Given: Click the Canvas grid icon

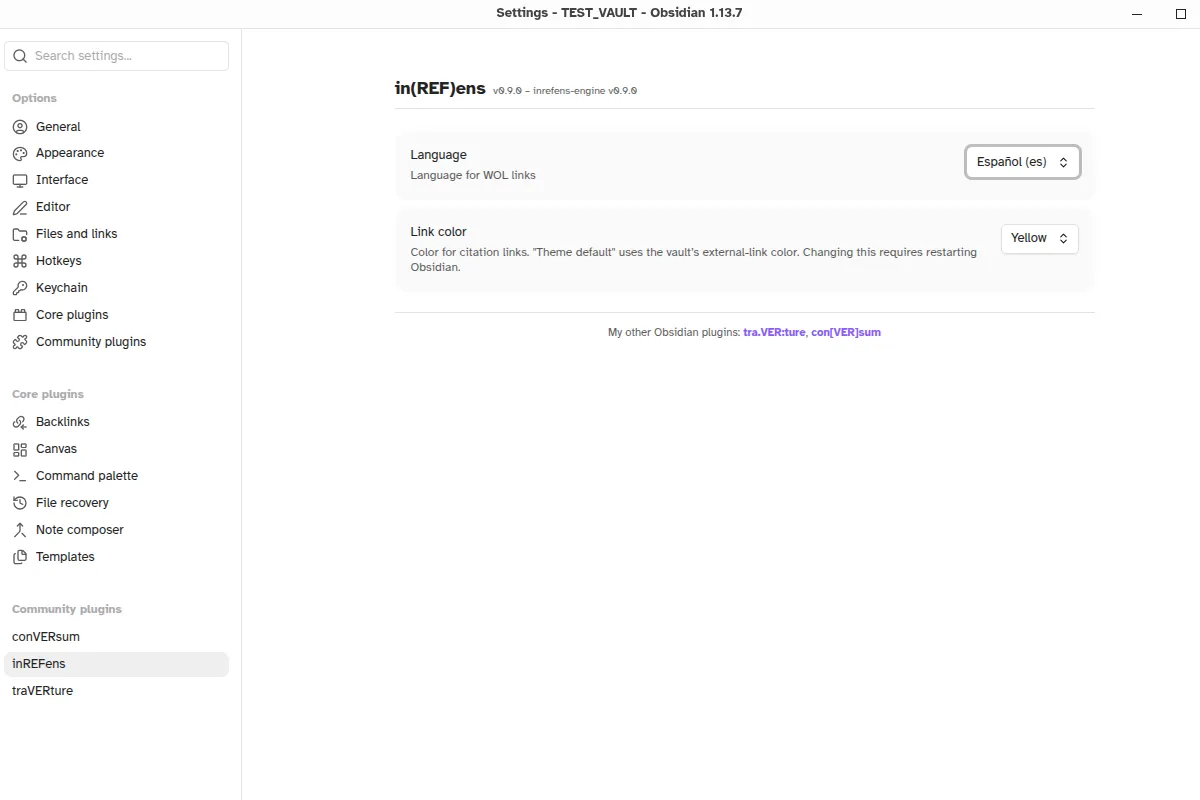Looking at the screenshot, I should [20, 450].
